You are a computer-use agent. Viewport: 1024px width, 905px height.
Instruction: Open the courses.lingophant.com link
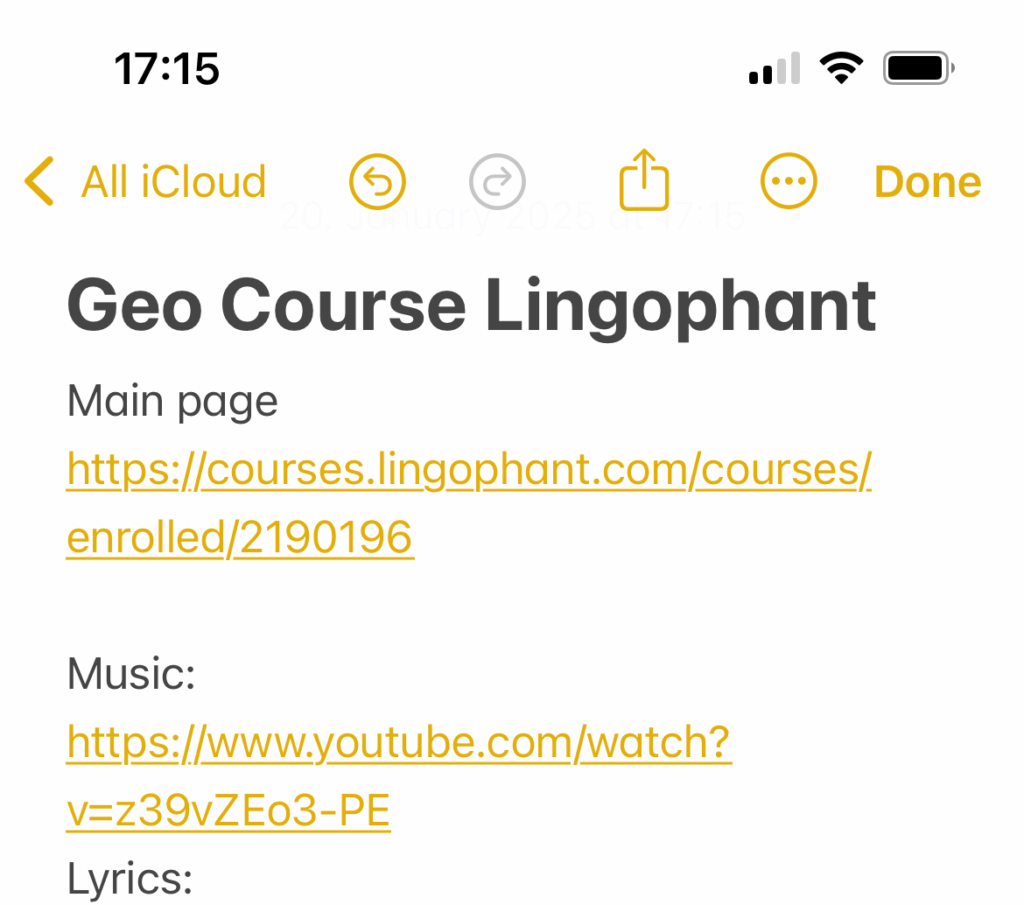(469, 470)
